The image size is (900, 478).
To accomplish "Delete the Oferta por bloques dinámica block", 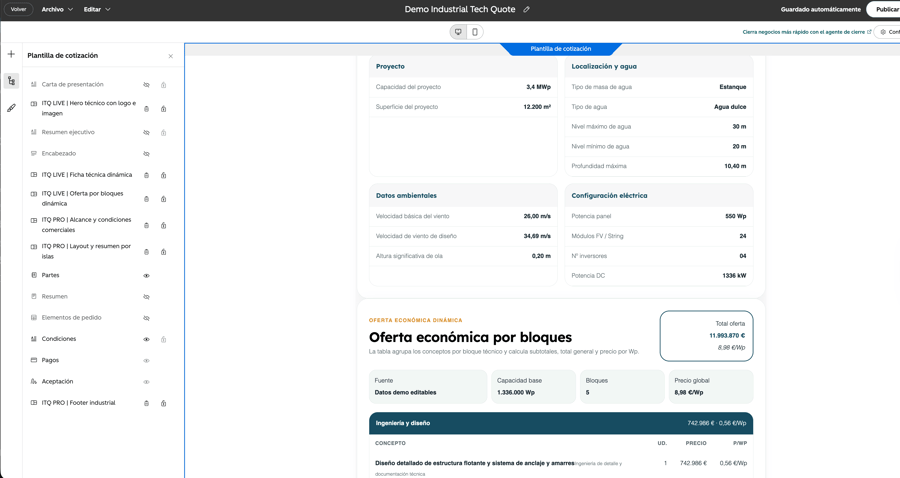I will tap(146, 199).
